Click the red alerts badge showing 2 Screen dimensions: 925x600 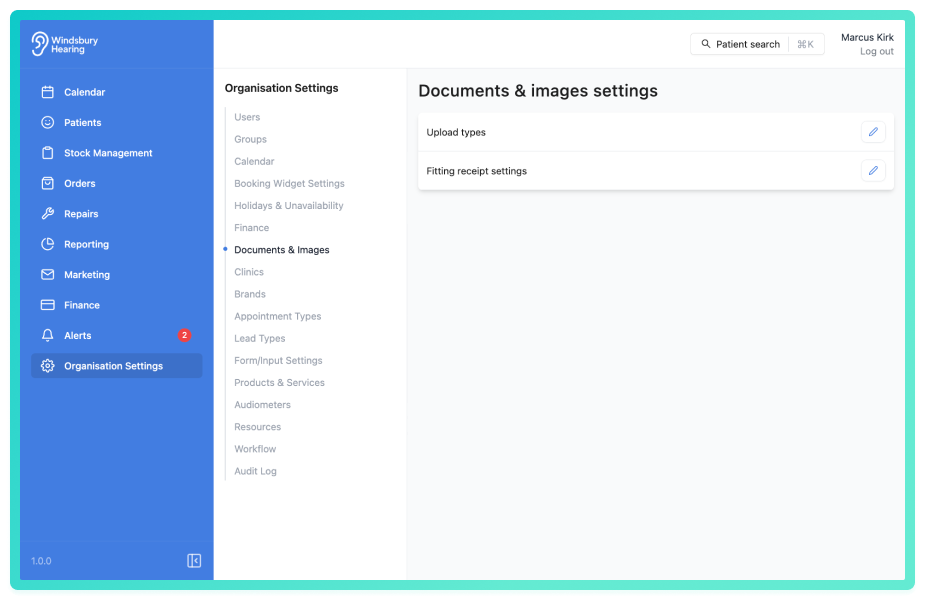(184, 335)
